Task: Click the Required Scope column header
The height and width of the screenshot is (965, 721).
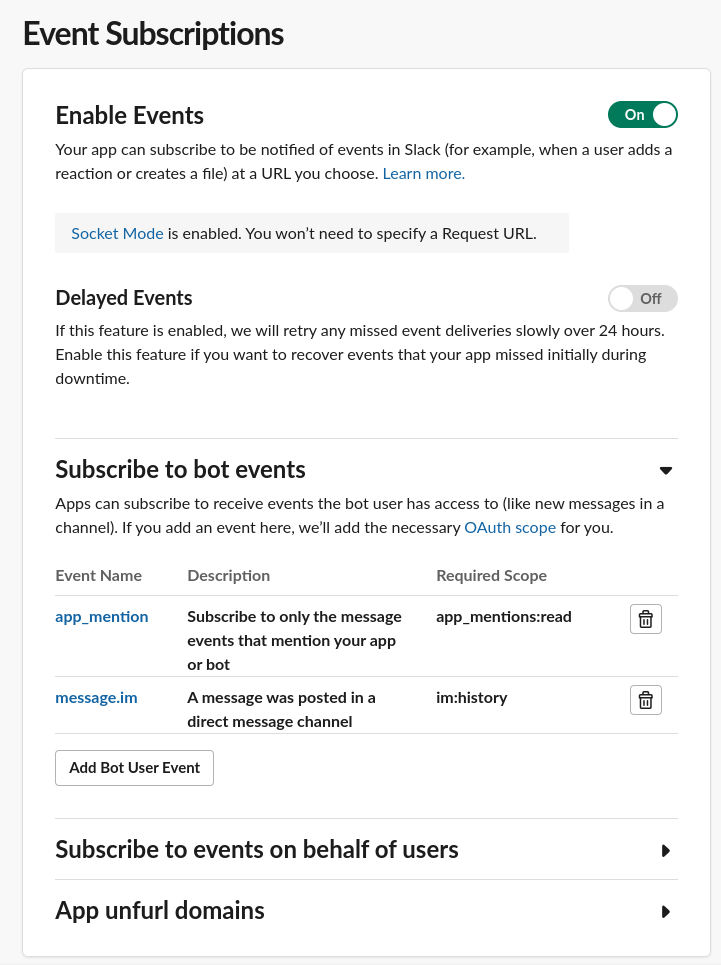Action: pyautogui.click(x=492, y=576)
